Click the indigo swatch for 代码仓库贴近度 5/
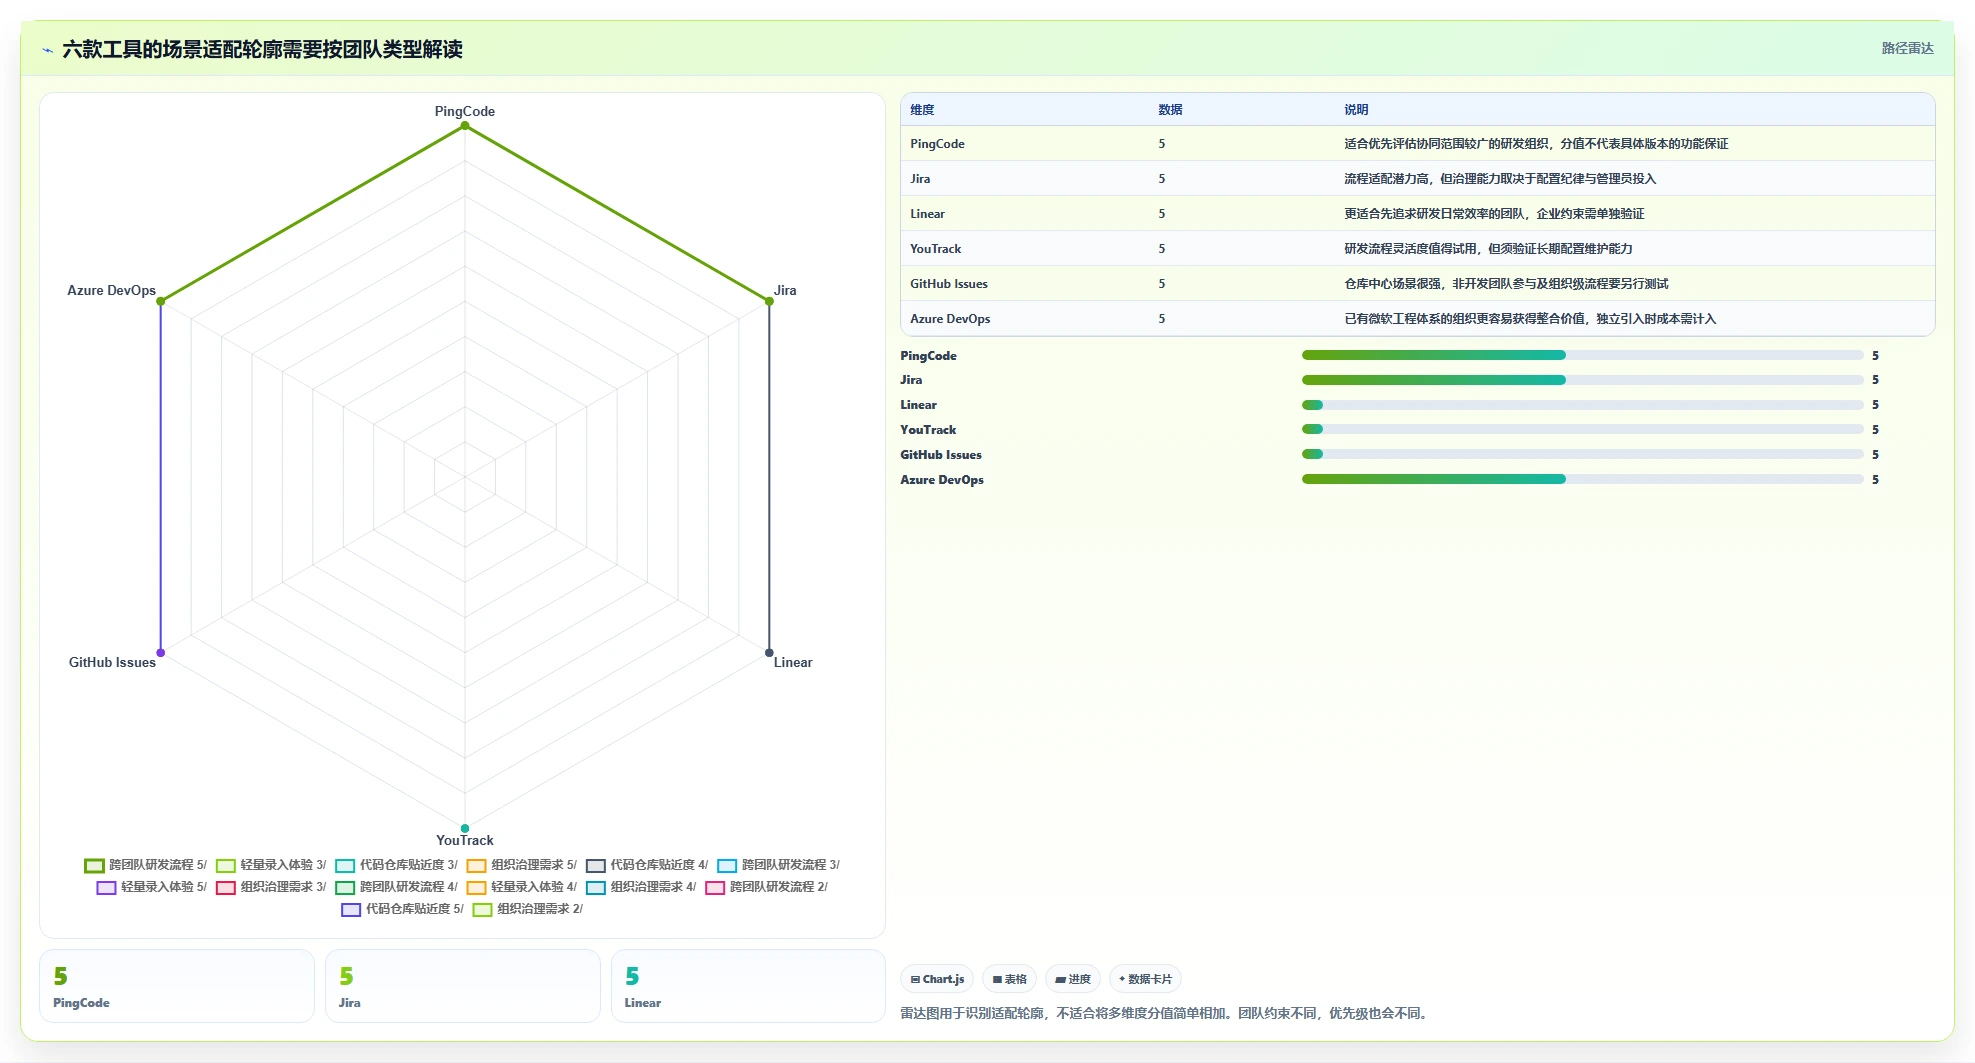The image size is (1975, 1063). coord(351,910)
